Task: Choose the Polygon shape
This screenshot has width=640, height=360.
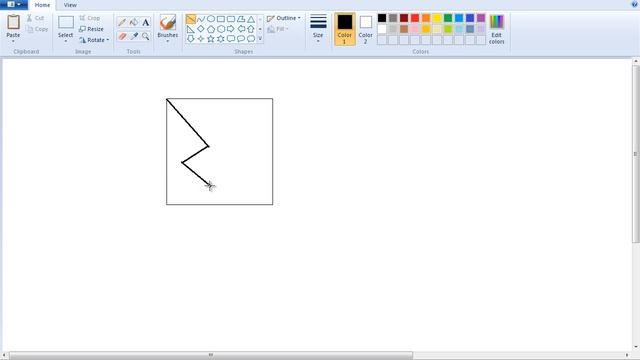Action: pyautogui.click(x=241, y=19)
